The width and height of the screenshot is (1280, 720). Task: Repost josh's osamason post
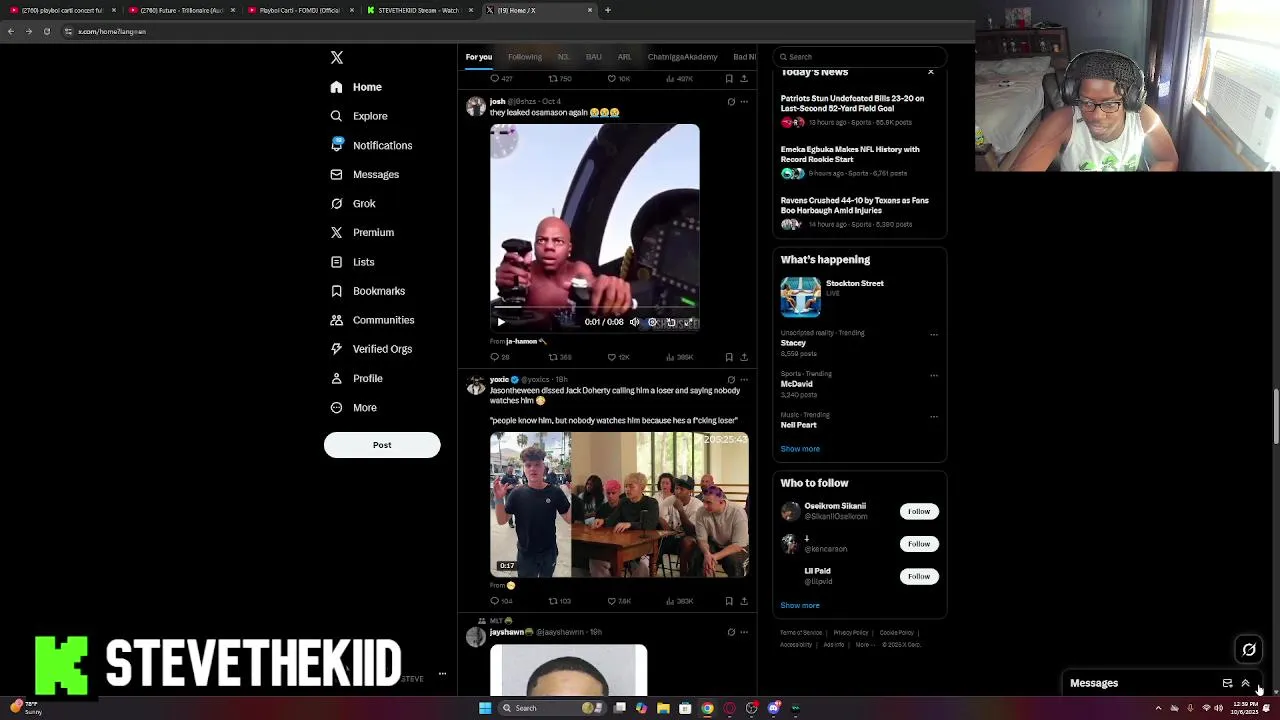click(553, 357)
